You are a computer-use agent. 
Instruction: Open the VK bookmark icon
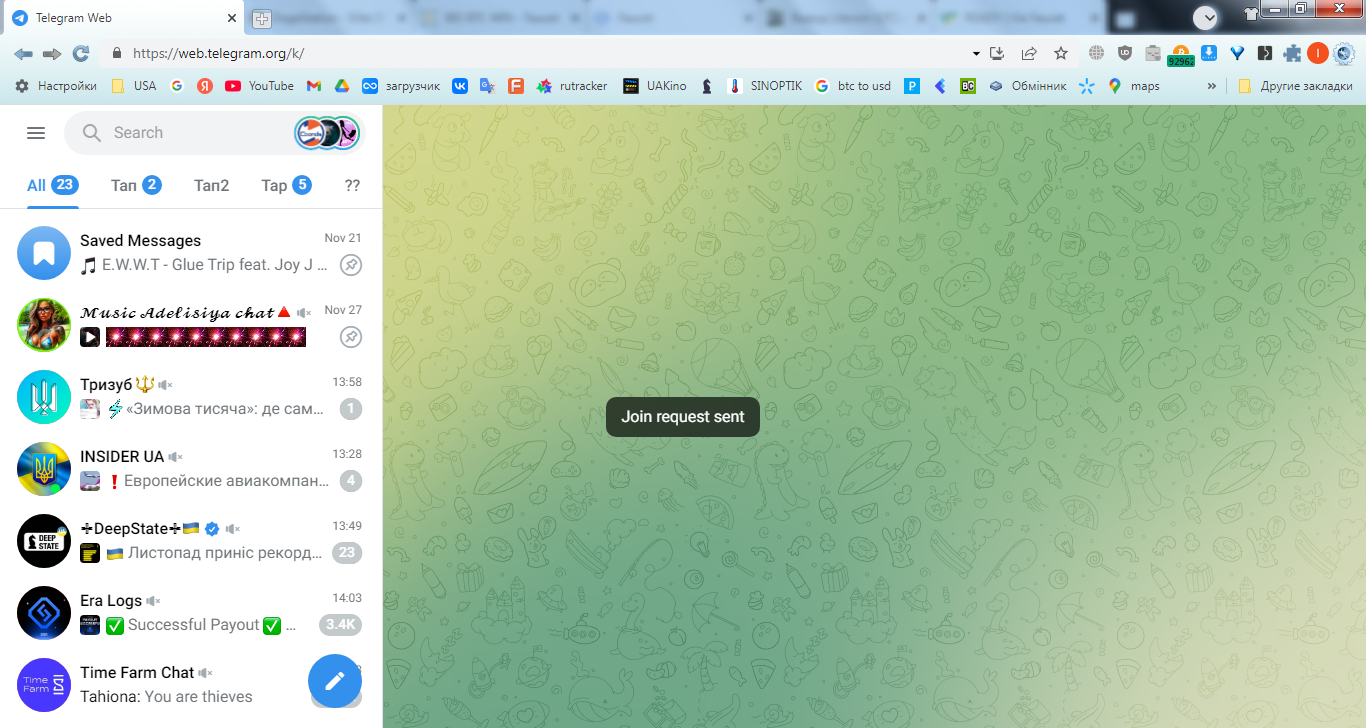(460, 86)
